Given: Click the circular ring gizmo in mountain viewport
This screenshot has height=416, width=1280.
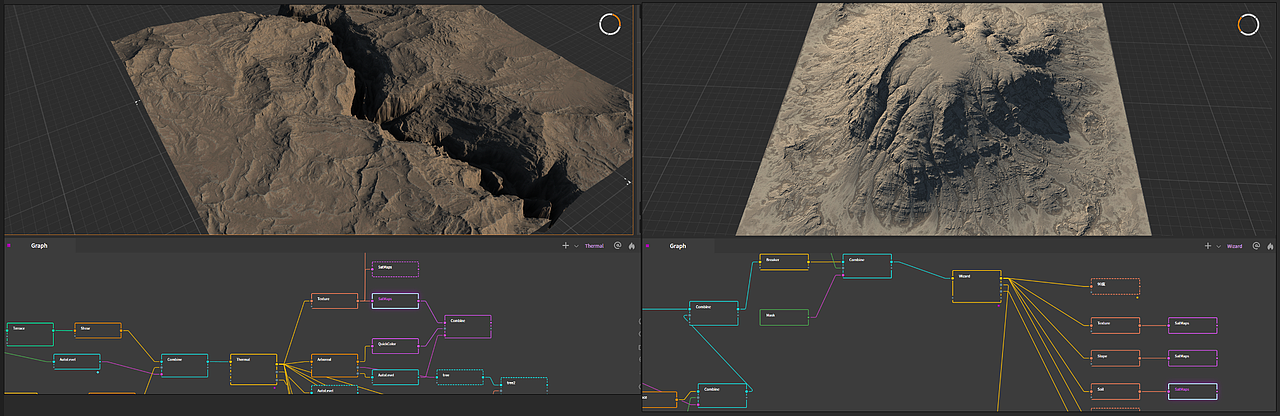Looking at the screenshot, I should 1248,25.
